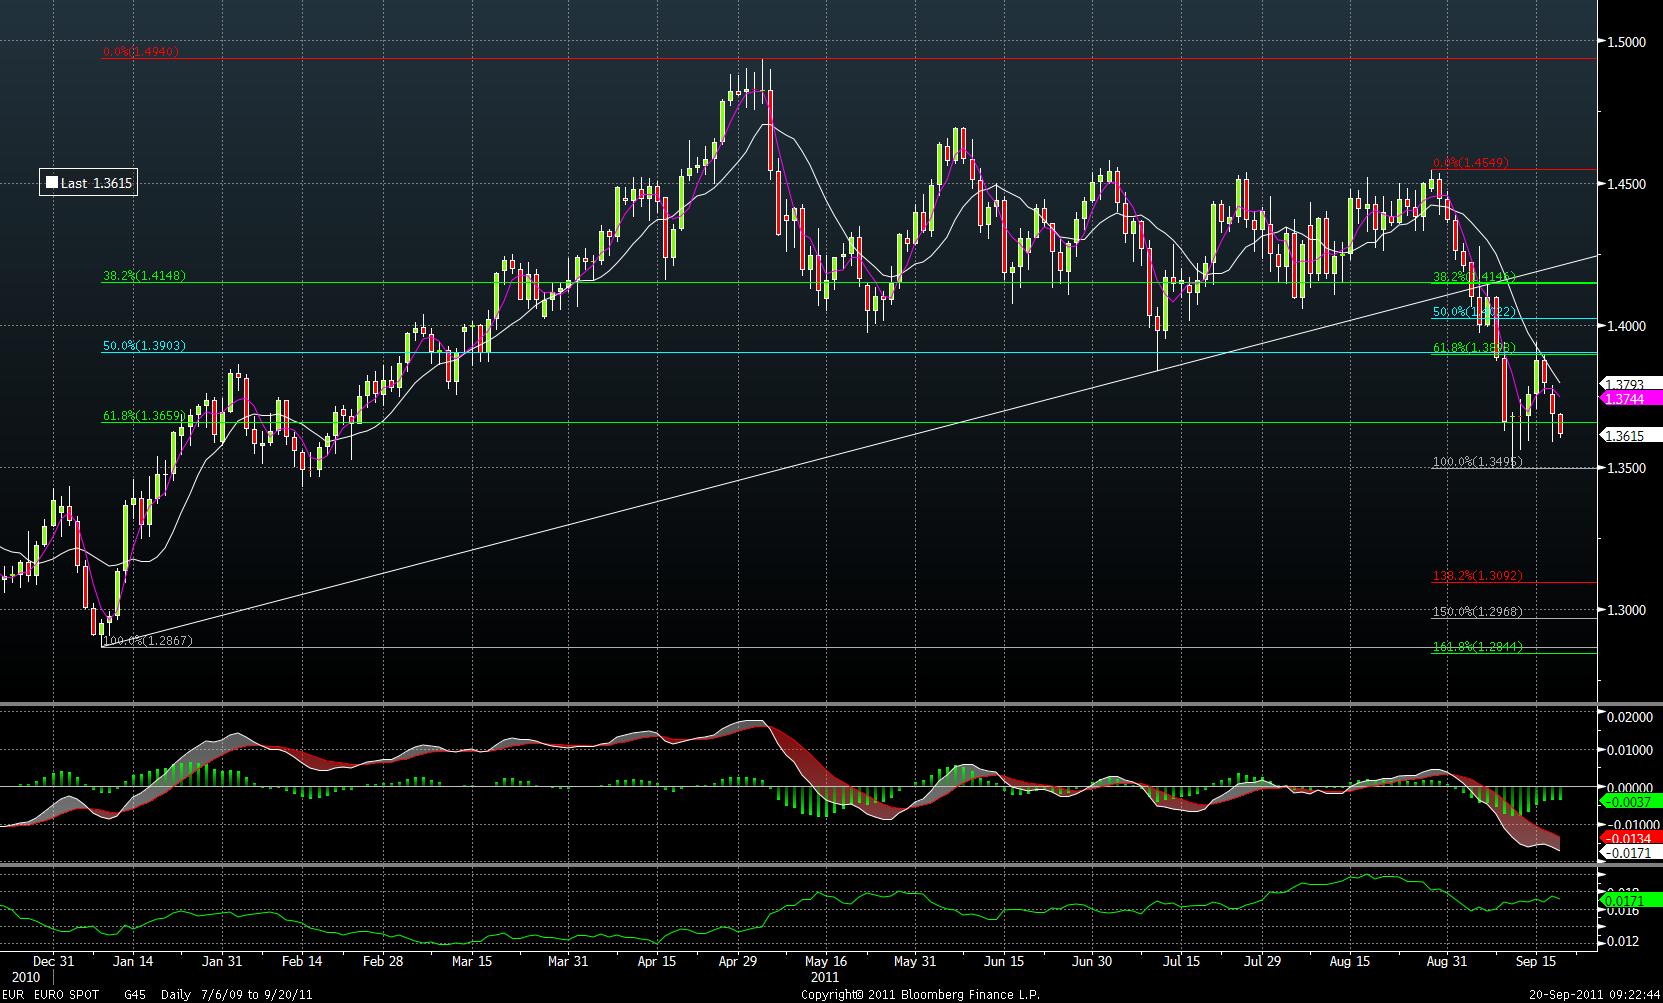
Task: Select the 50.0%(1.3903) Fibonacci level label
Action: (x=144, y=346)
